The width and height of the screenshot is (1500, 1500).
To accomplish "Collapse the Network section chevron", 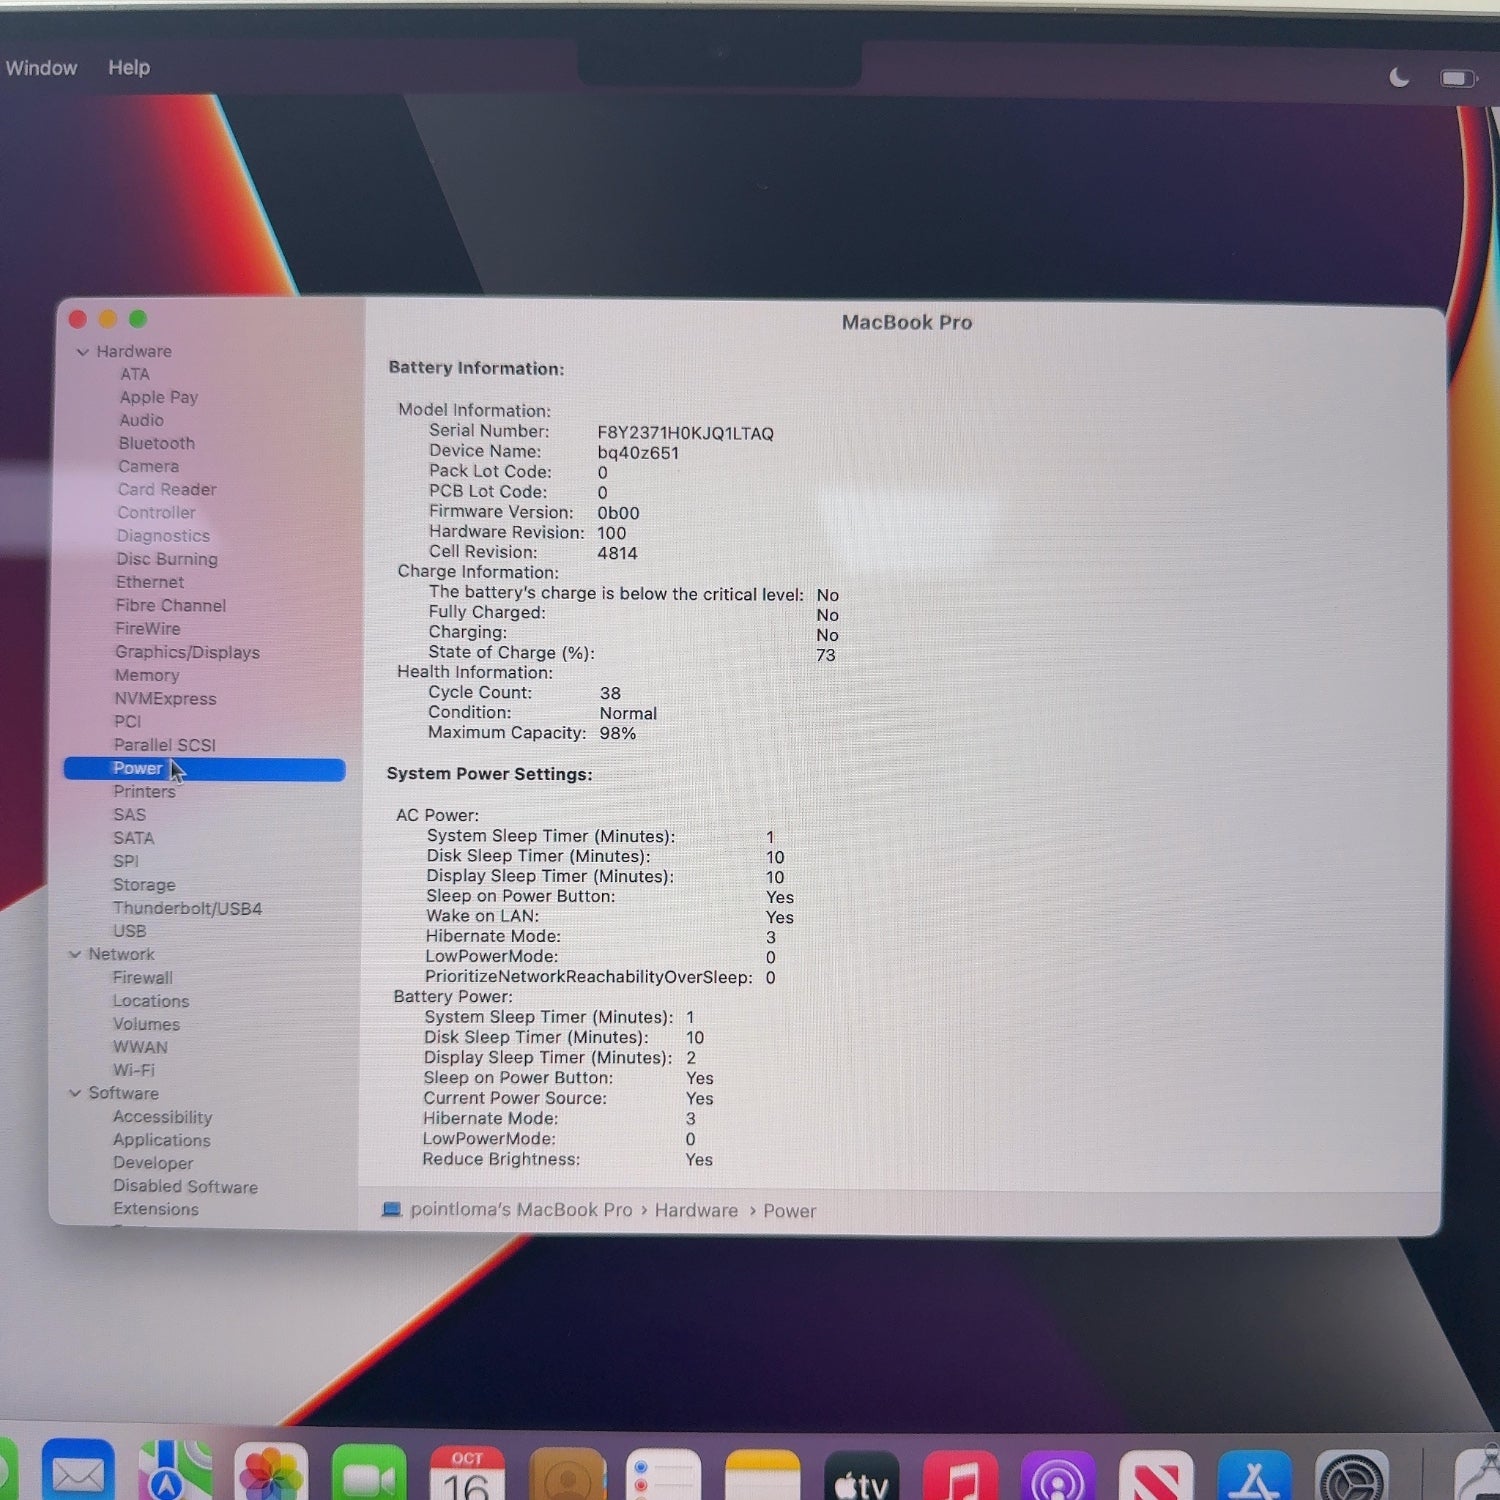I will 75,954.
